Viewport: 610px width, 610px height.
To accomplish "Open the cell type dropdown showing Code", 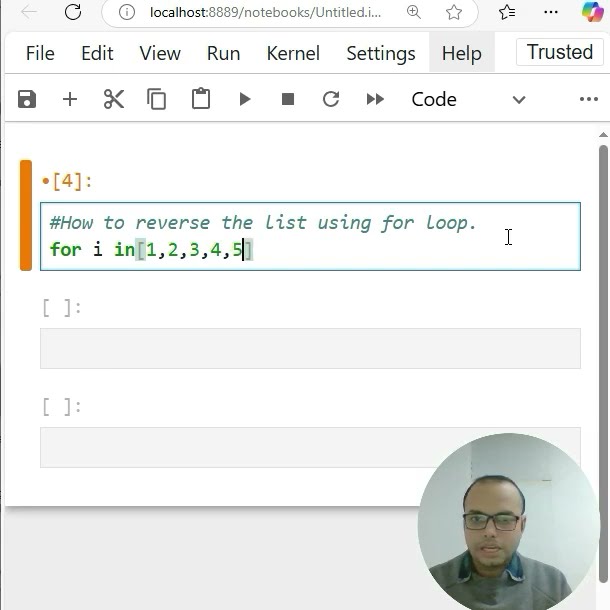I will [x=468, y=100].
